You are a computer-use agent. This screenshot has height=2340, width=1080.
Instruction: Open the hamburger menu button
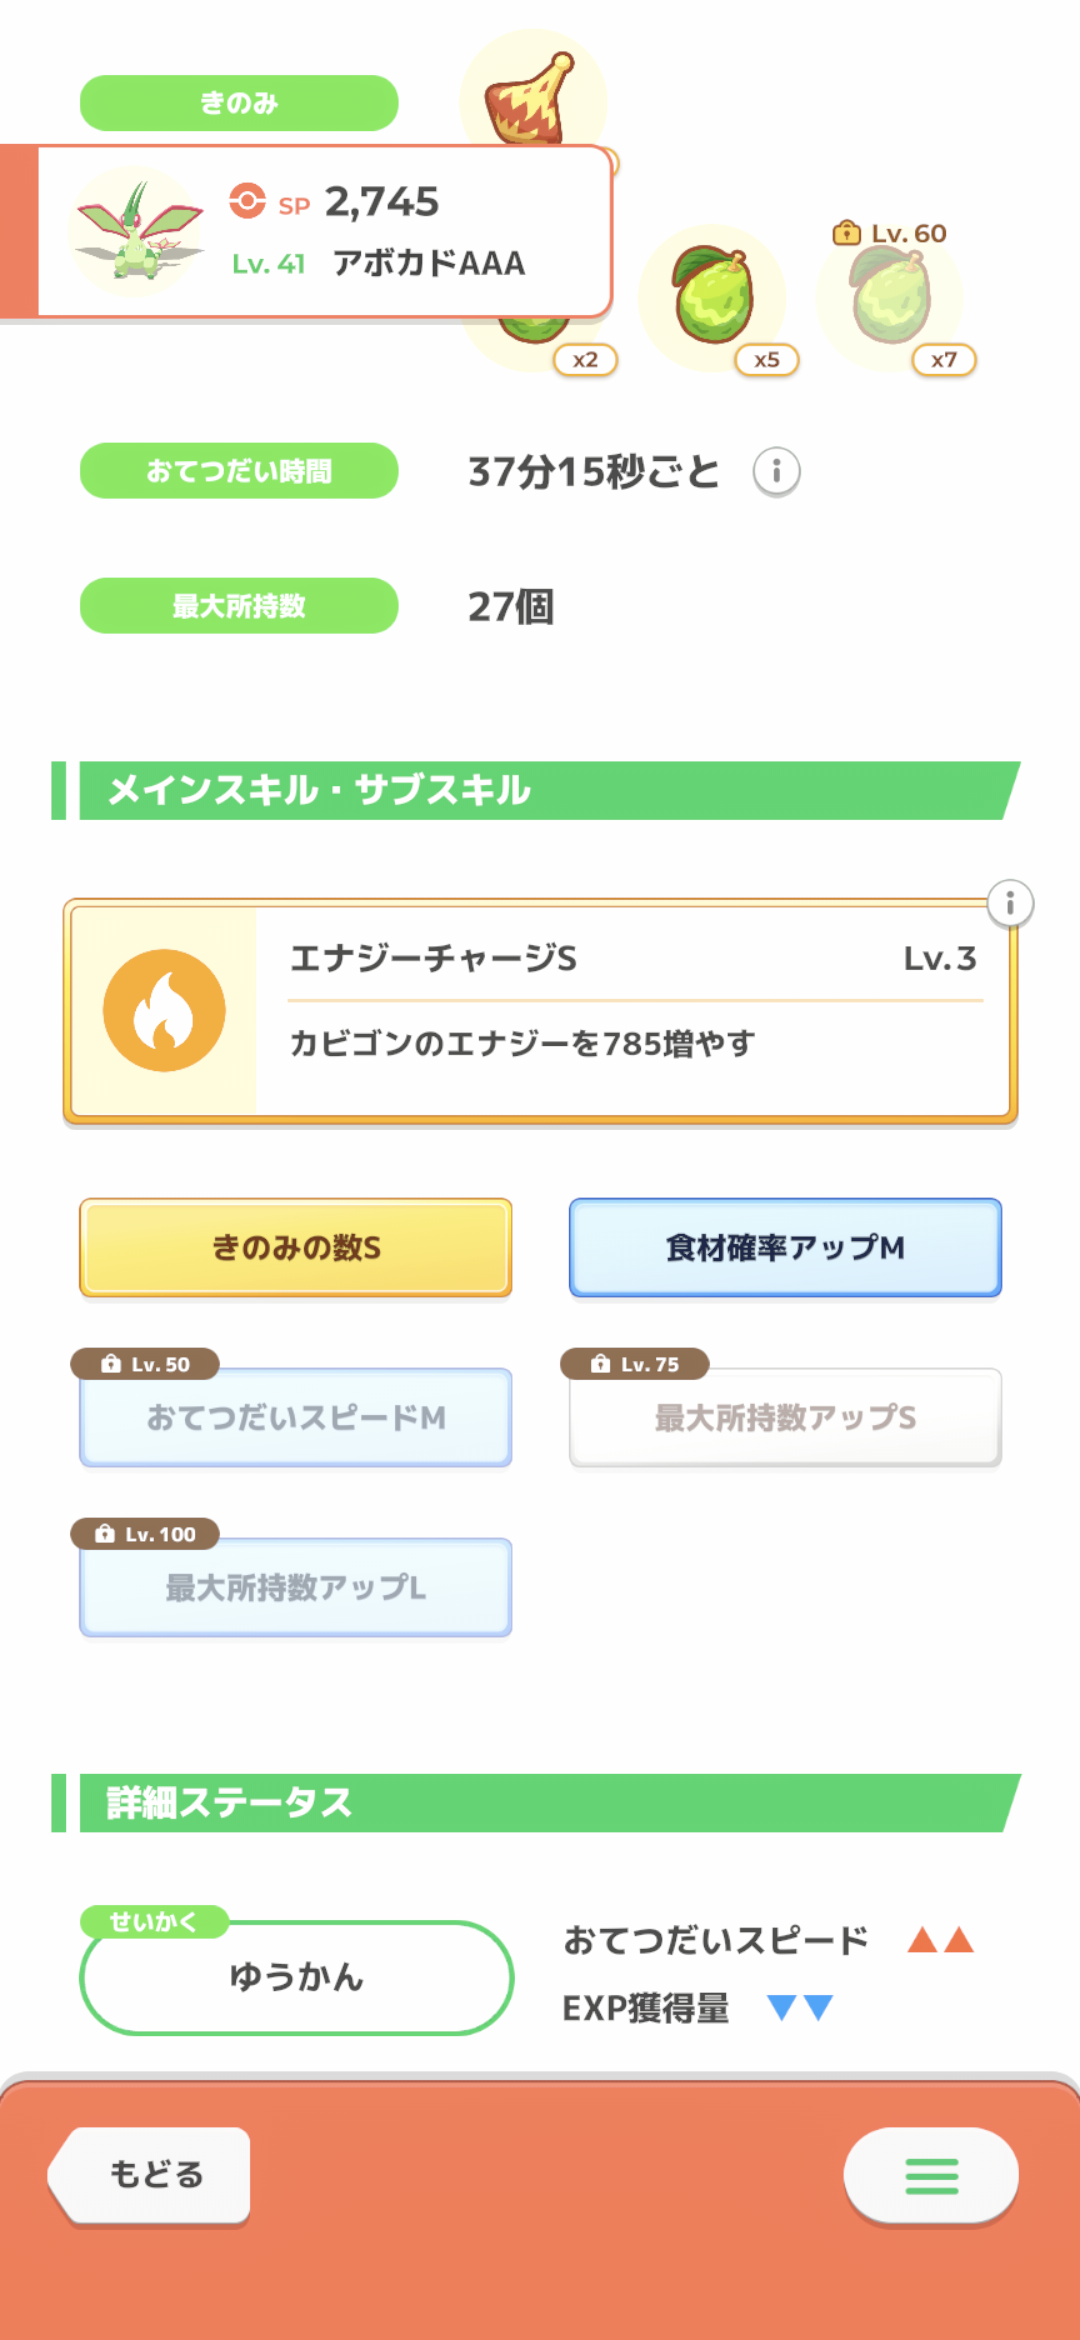931,2175
